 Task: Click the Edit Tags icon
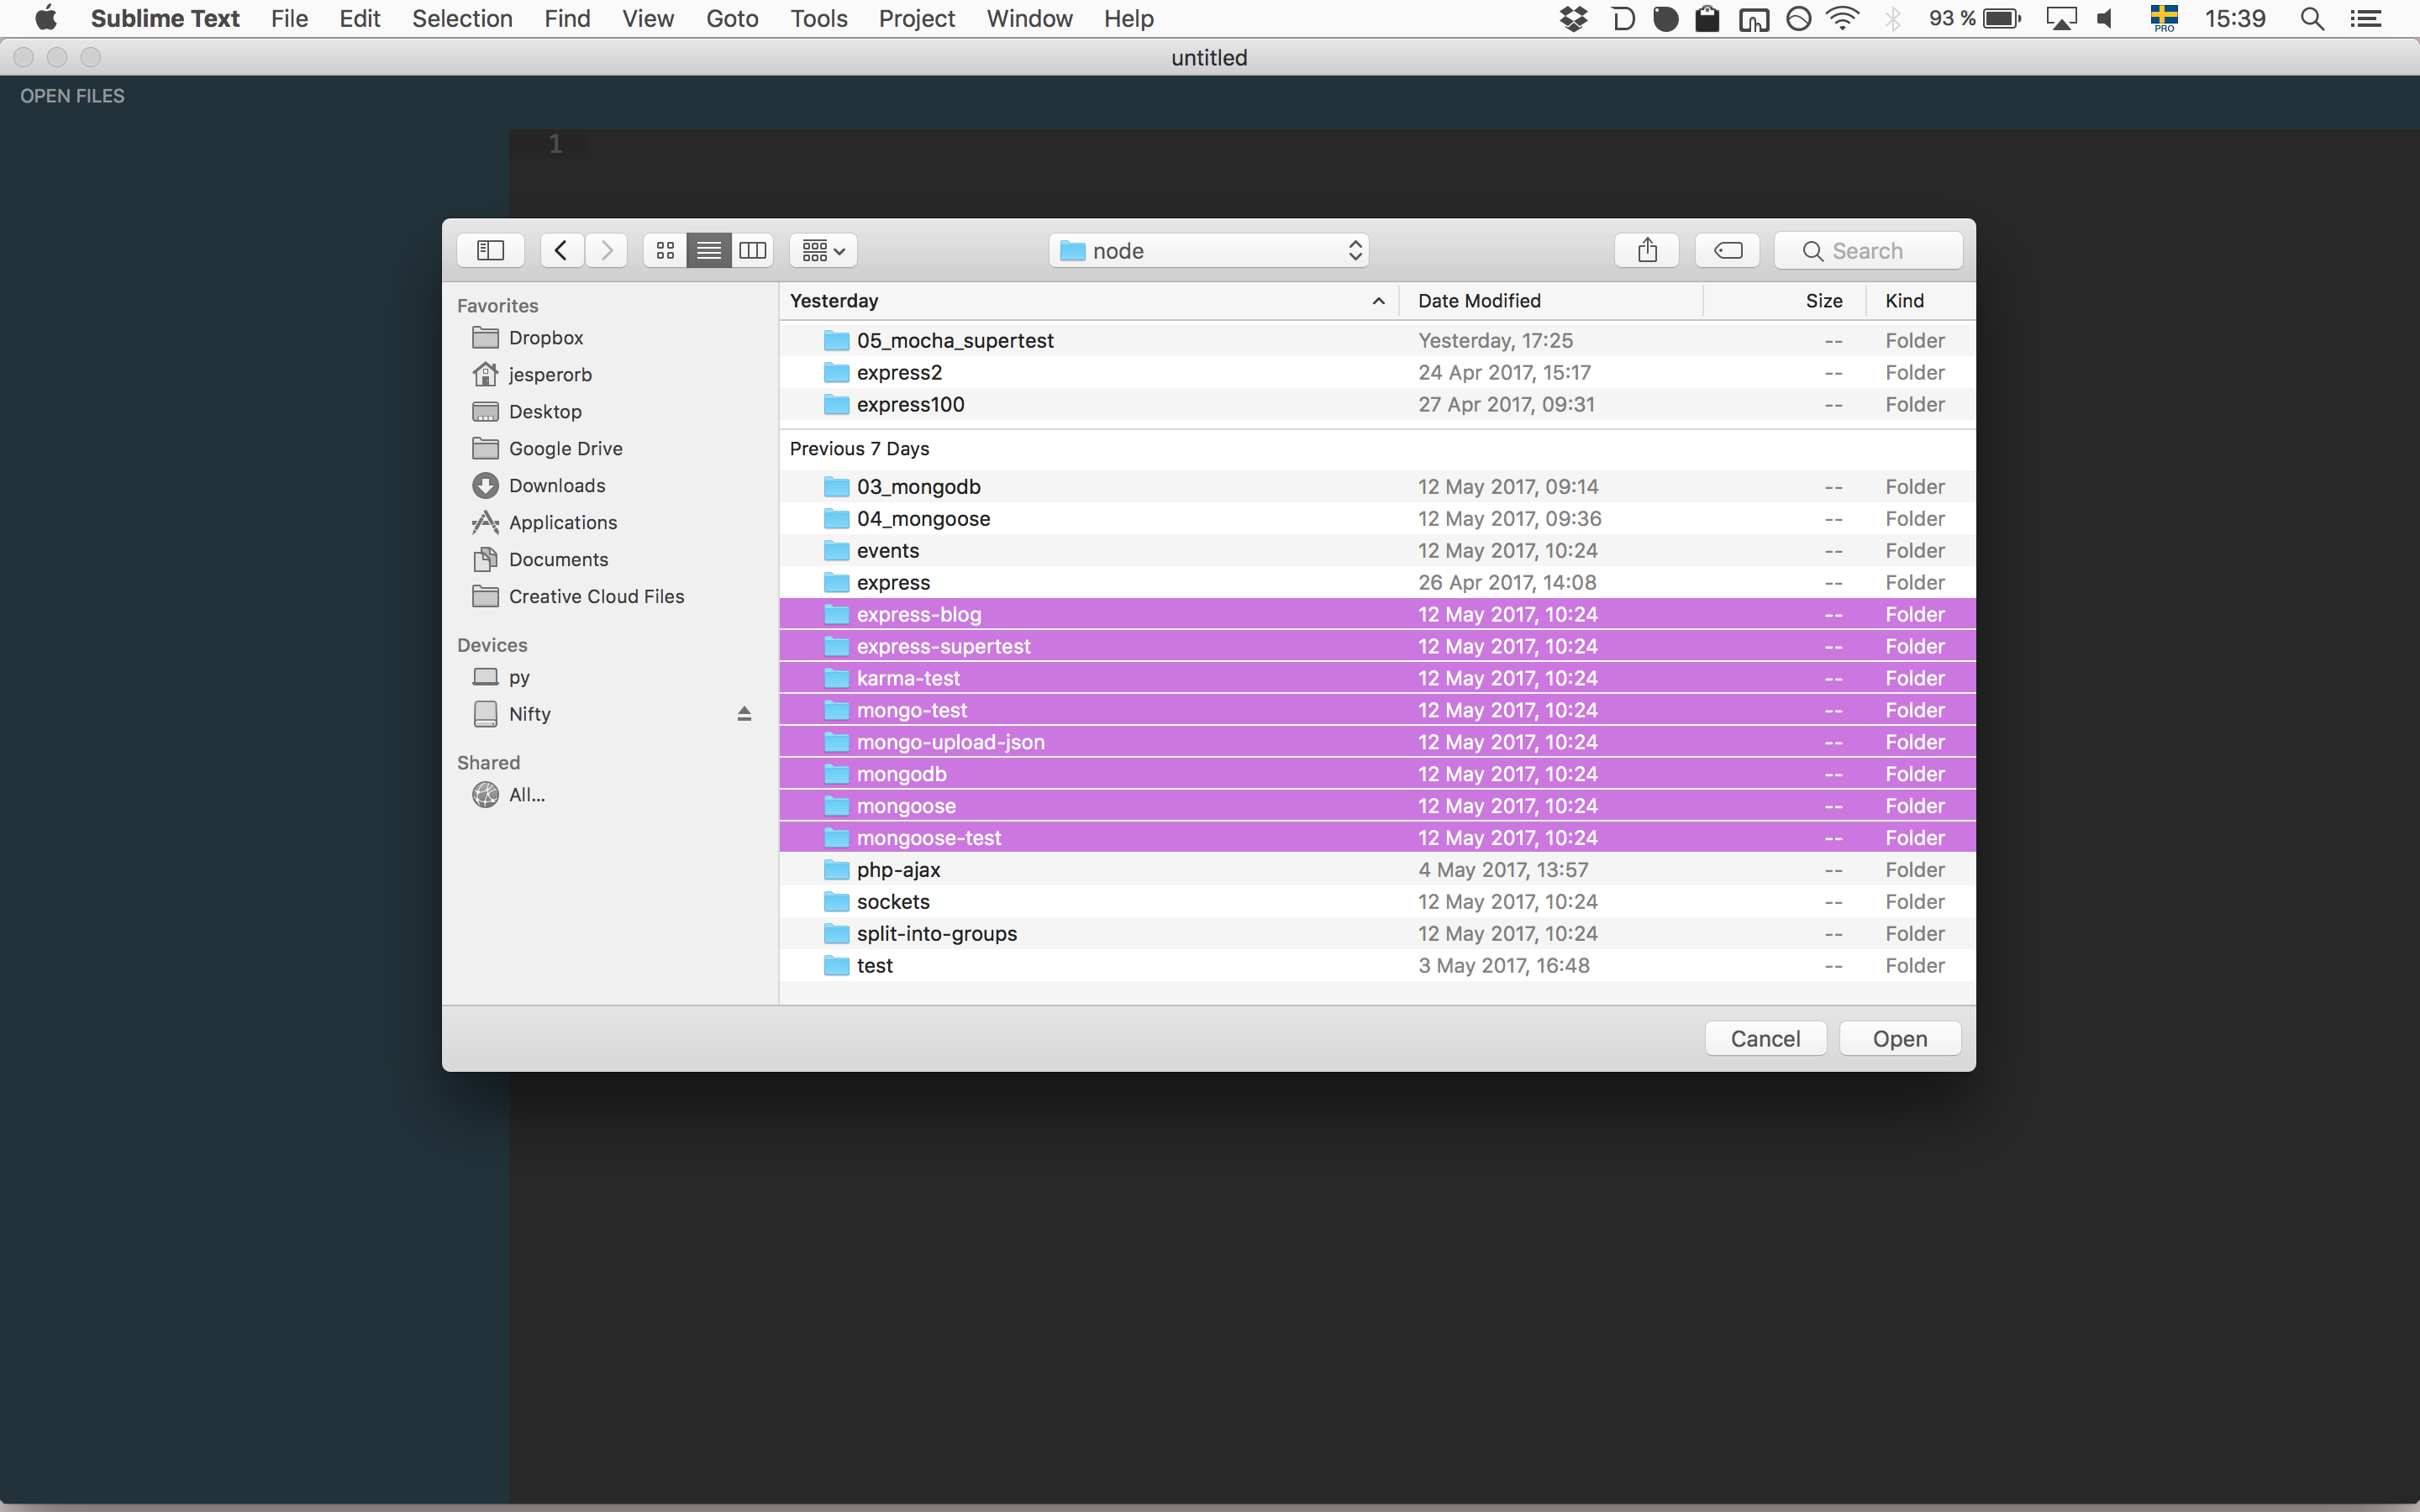[1727, 250]
